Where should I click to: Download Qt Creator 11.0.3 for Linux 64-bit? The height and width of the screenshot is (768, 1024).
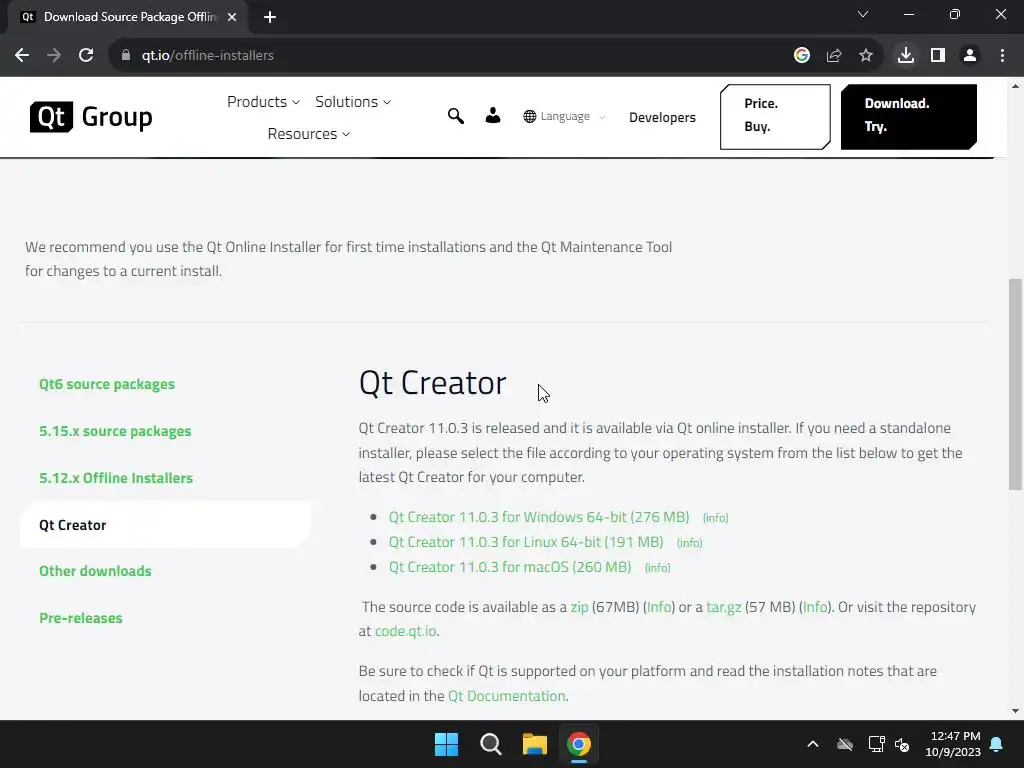(526, 542)
